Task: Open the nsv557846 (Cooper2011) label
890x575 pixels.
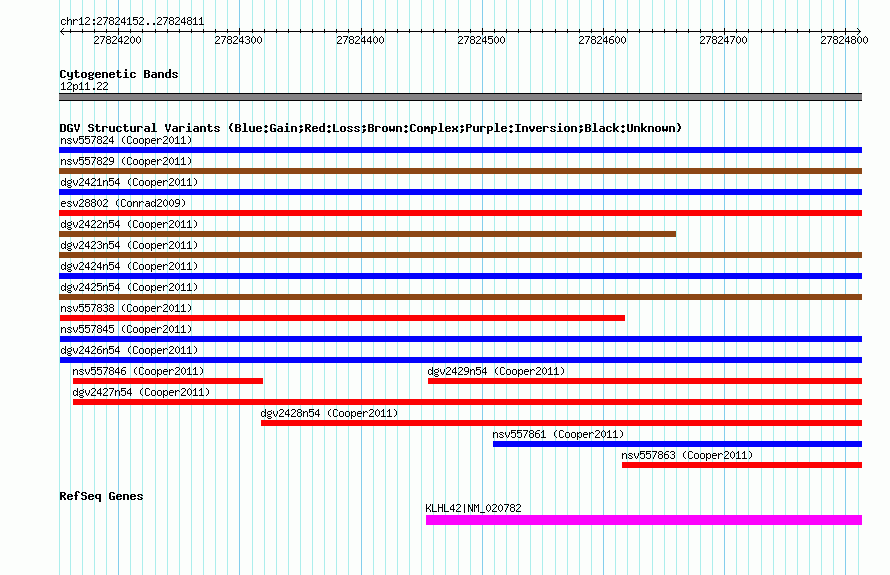Action: 138,371
